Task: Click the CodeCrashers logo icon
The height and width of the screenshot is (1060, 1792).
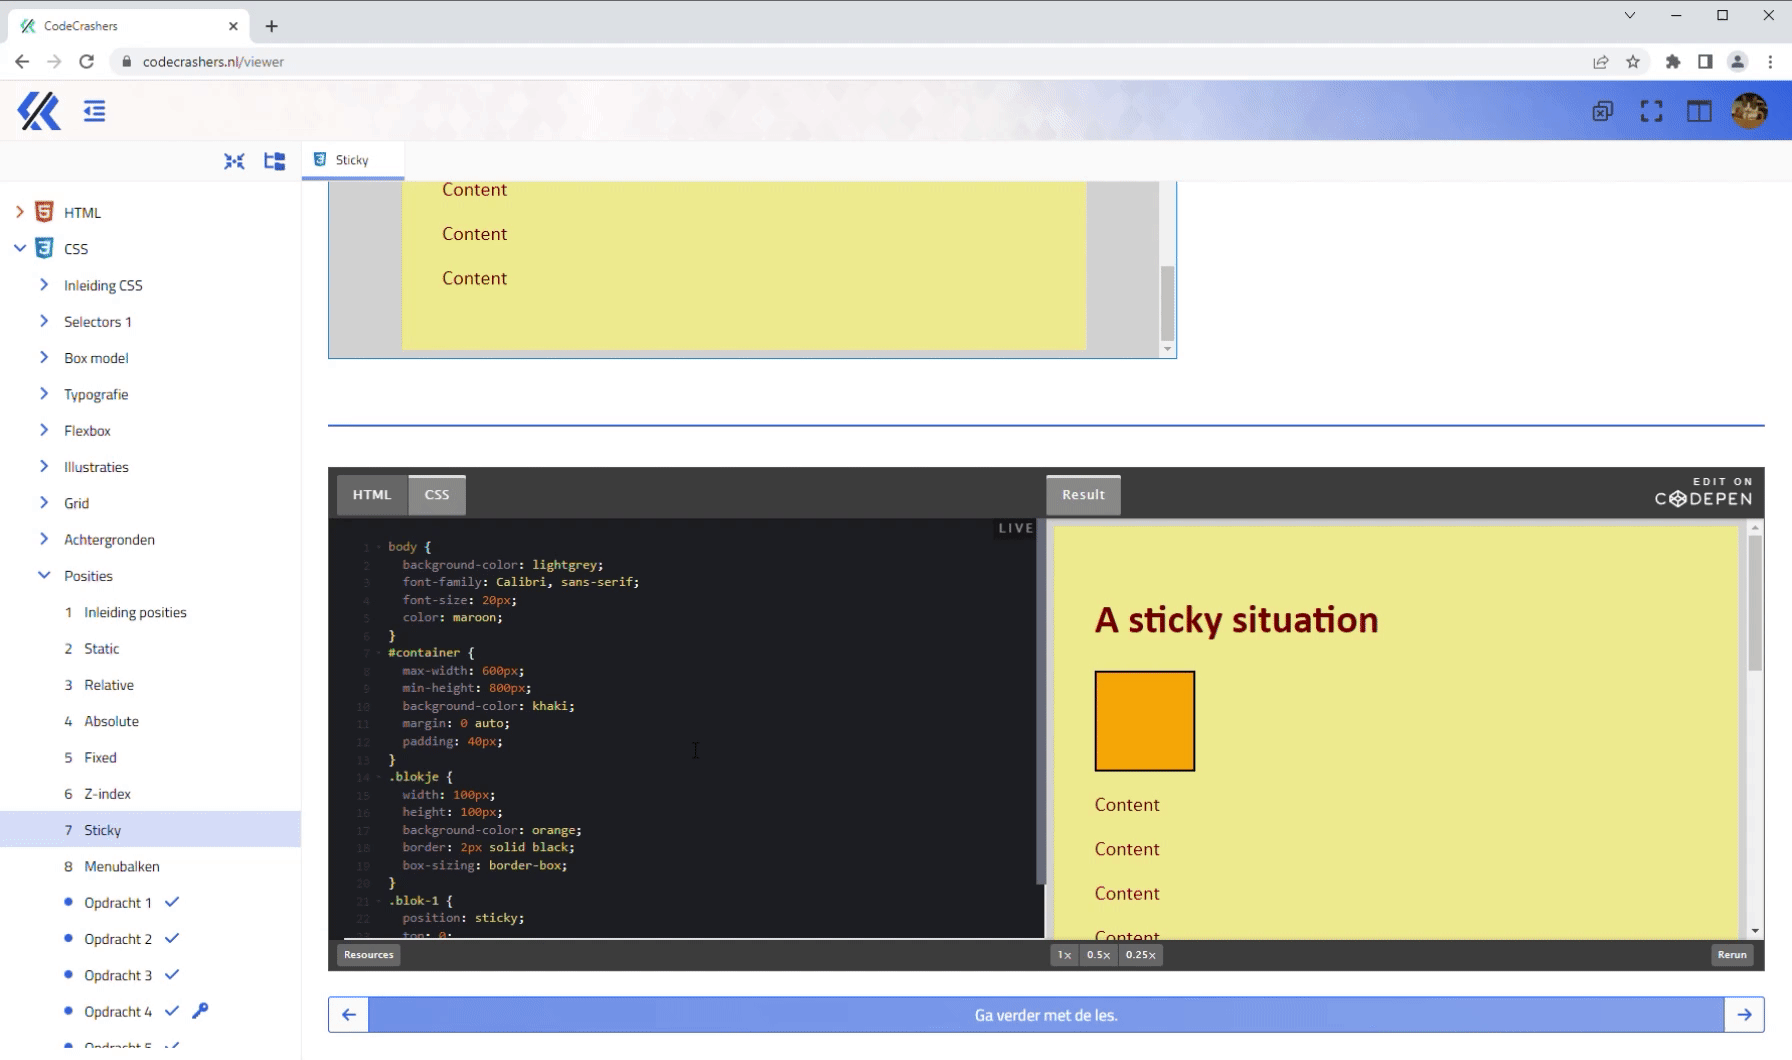Action: (39, 111)
